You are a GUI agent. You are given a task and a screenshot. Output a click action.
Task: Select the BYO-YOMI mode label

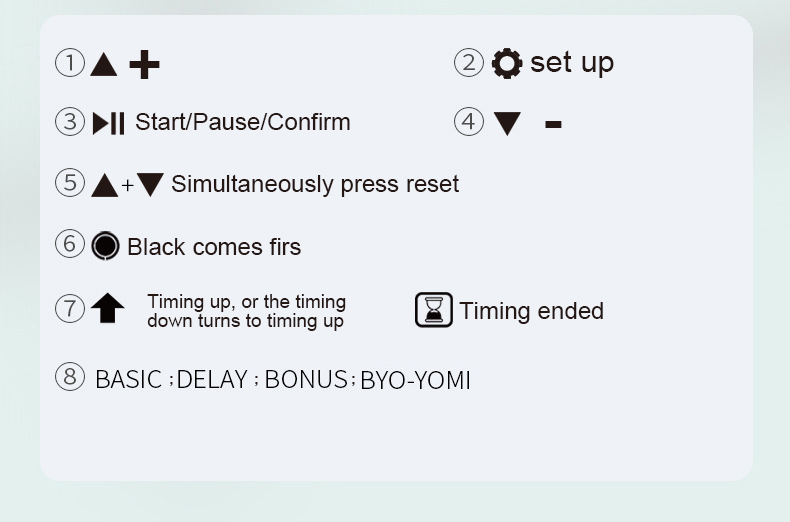coord(415,380)
